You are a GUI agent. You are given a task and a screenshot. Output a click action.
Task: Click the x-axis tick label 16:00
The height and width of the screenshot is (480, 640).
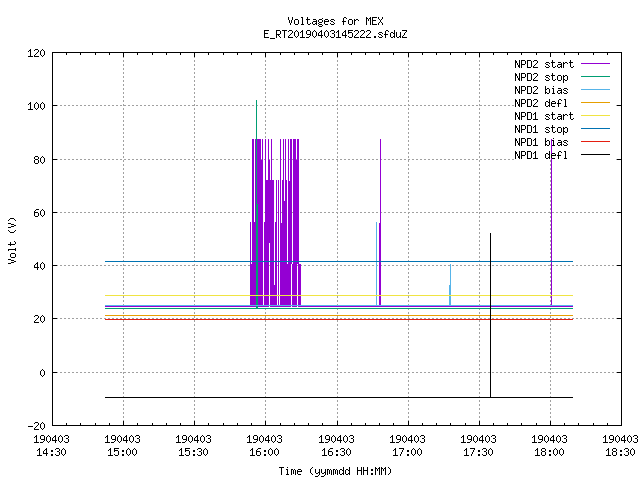coord(264,452)
